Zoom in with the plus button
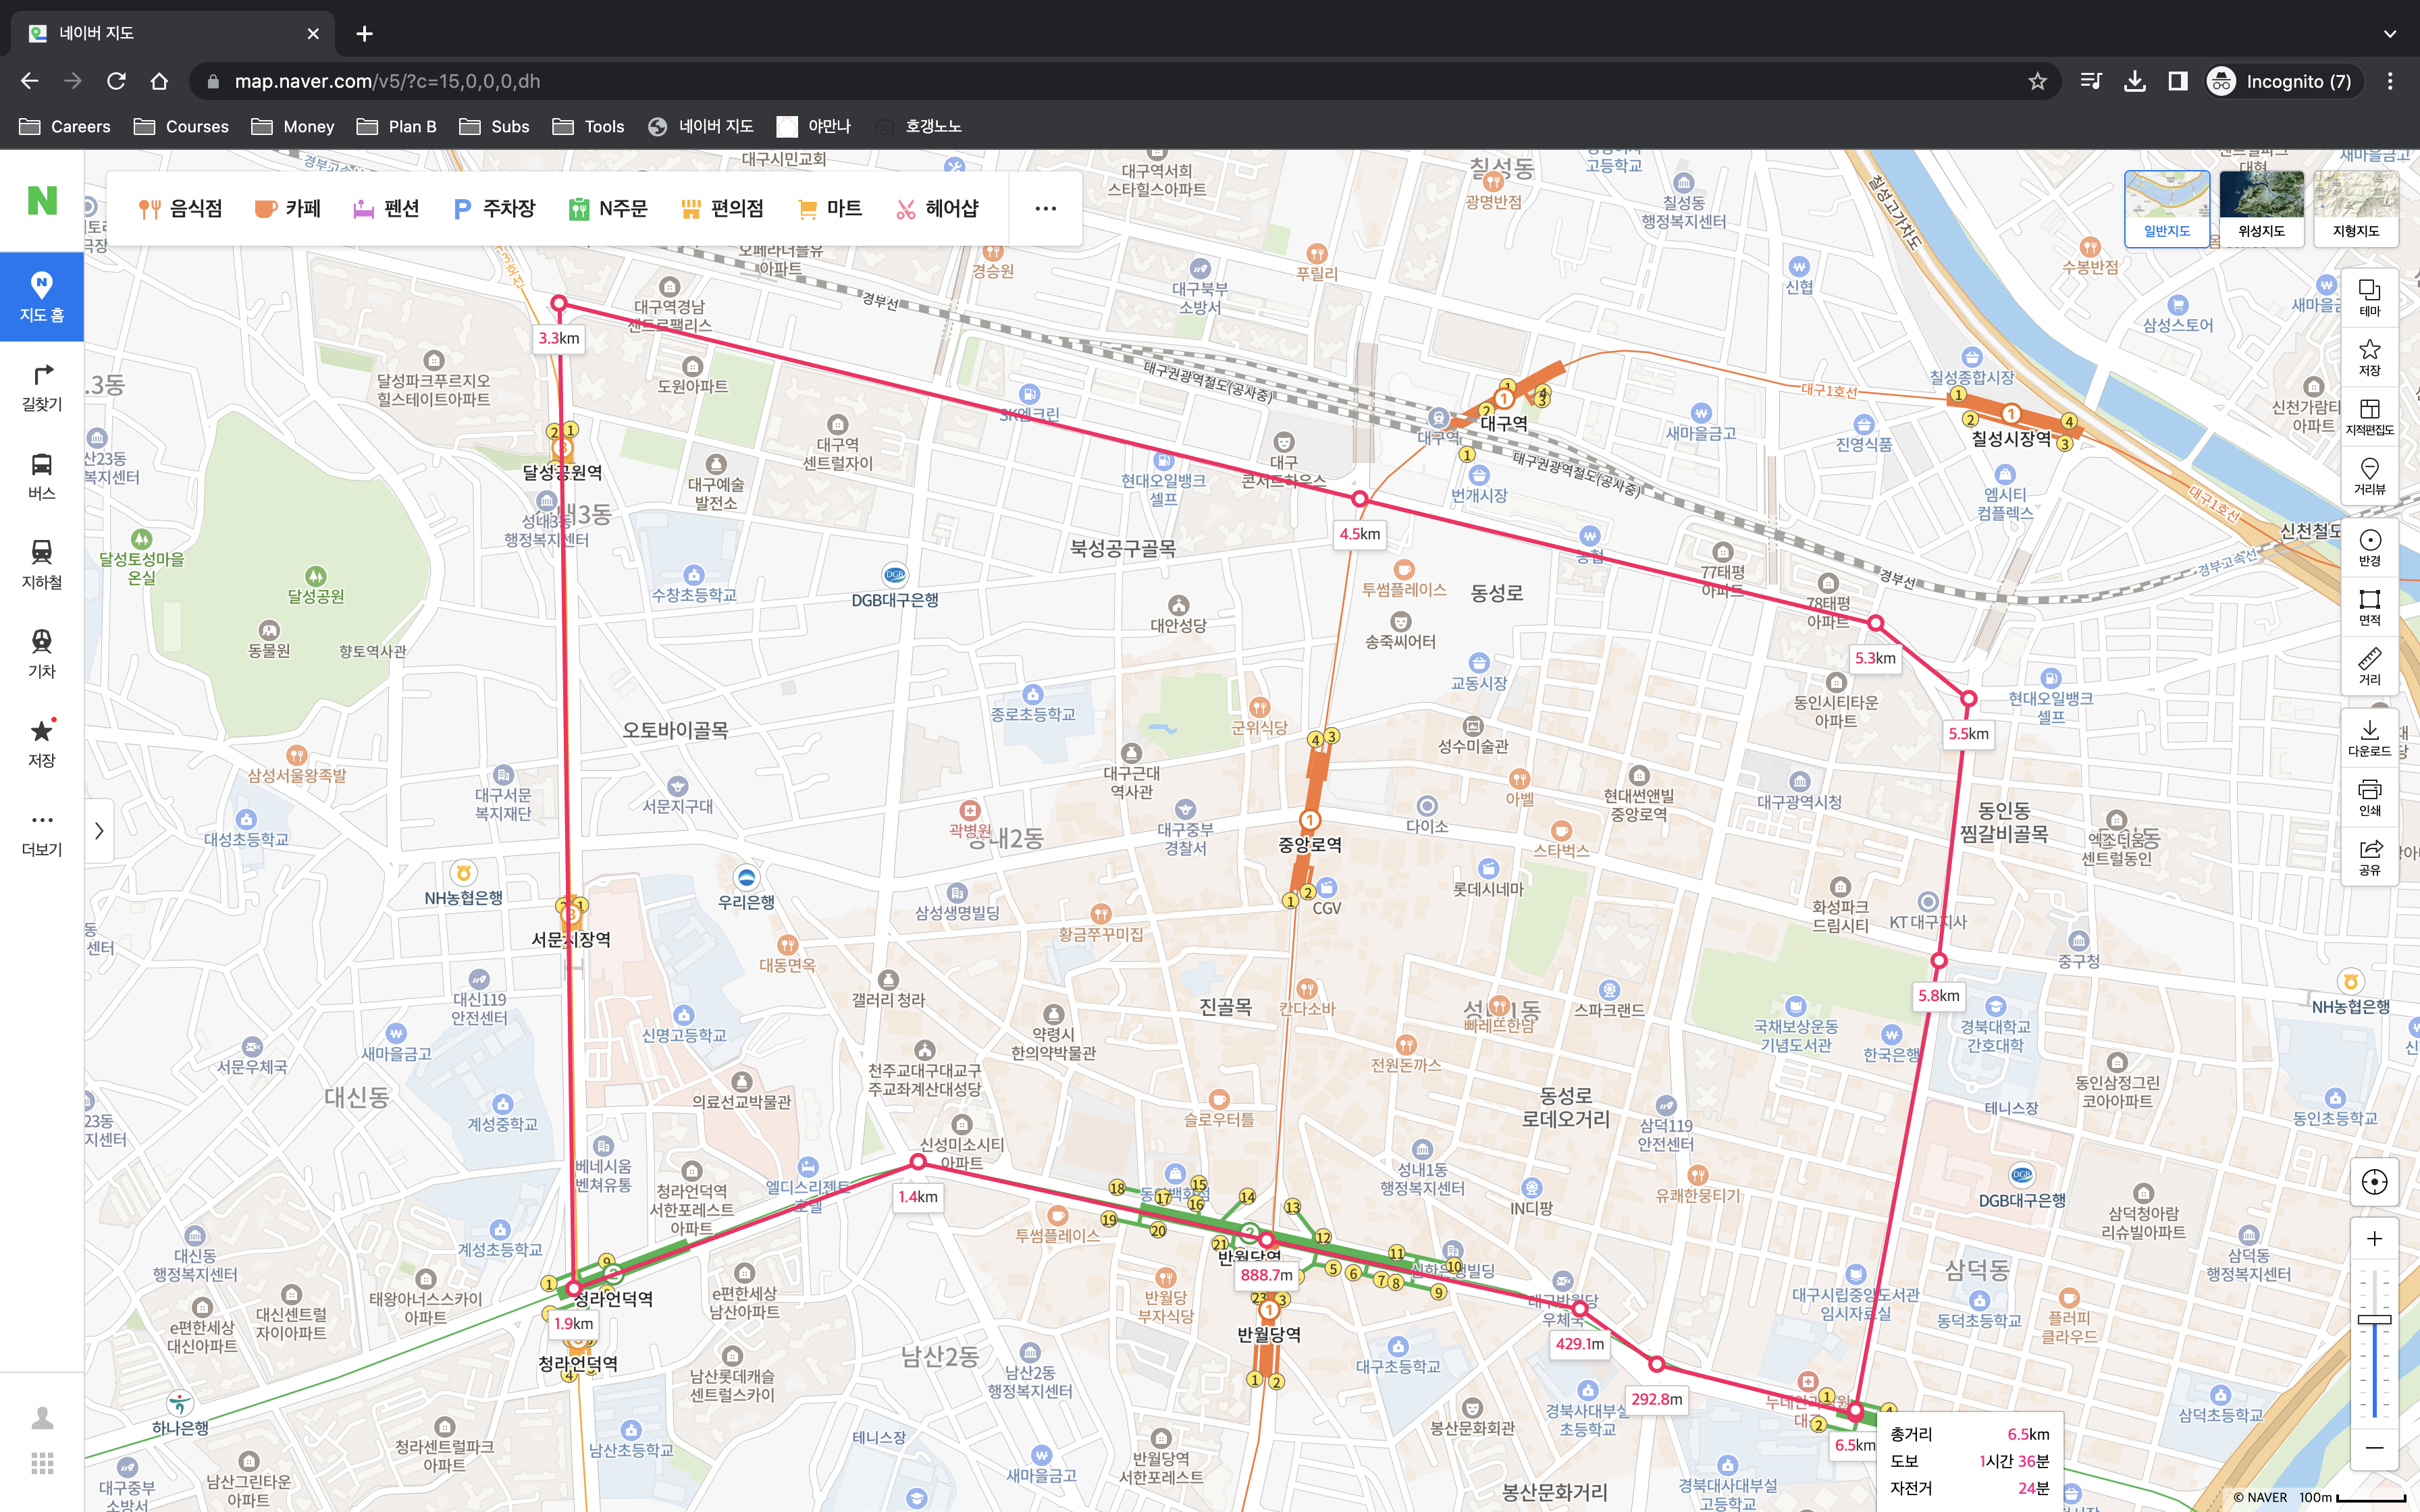Viewport: 2420px width, 1512px height. [2374, 1239]
